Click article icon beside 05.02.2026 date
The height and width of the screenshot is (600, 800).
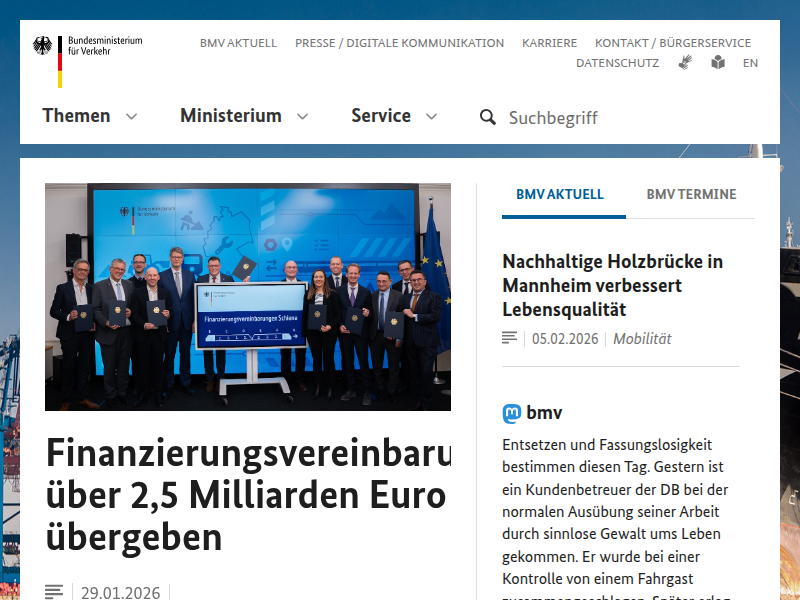point(510,338)
